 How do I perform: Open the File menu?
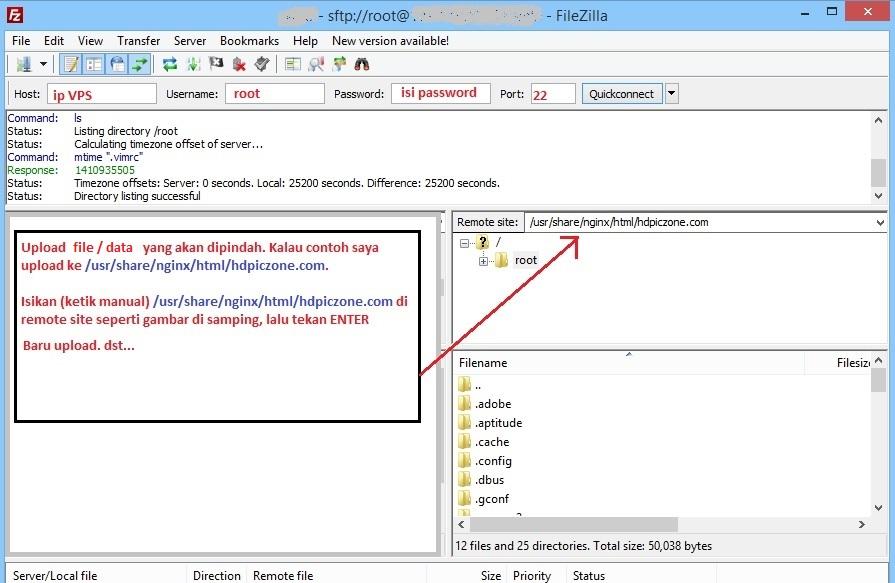(21, 41)
